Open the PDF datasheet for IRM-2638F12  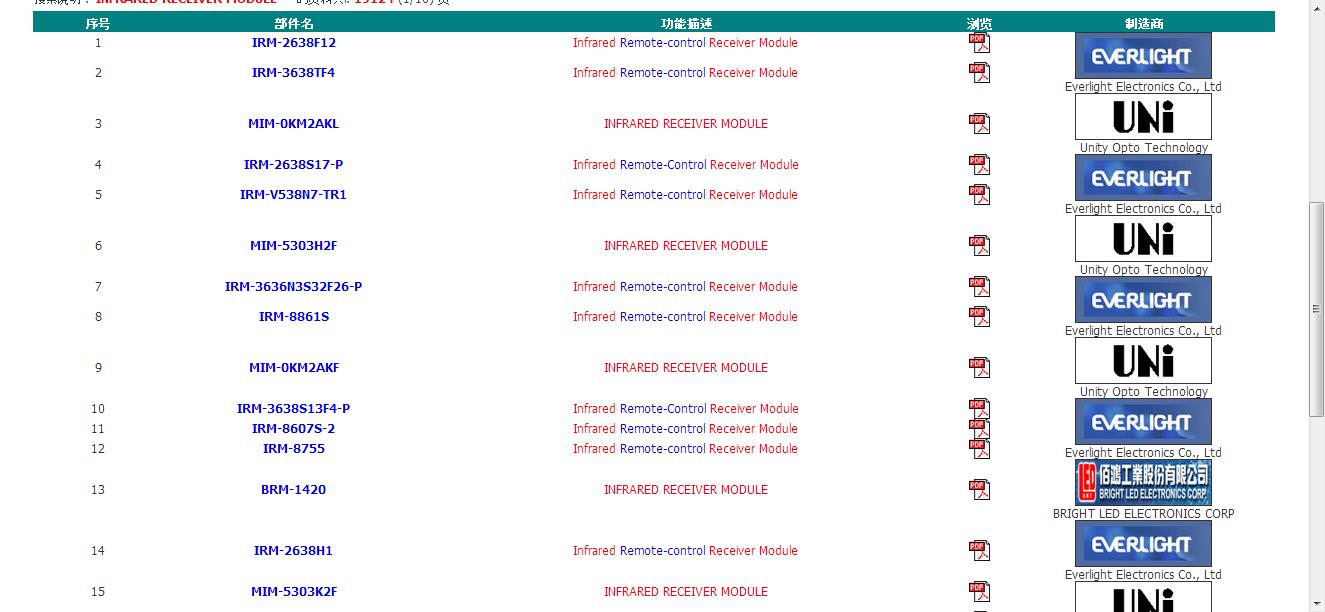pyautogui.click(x=979, y=43)
